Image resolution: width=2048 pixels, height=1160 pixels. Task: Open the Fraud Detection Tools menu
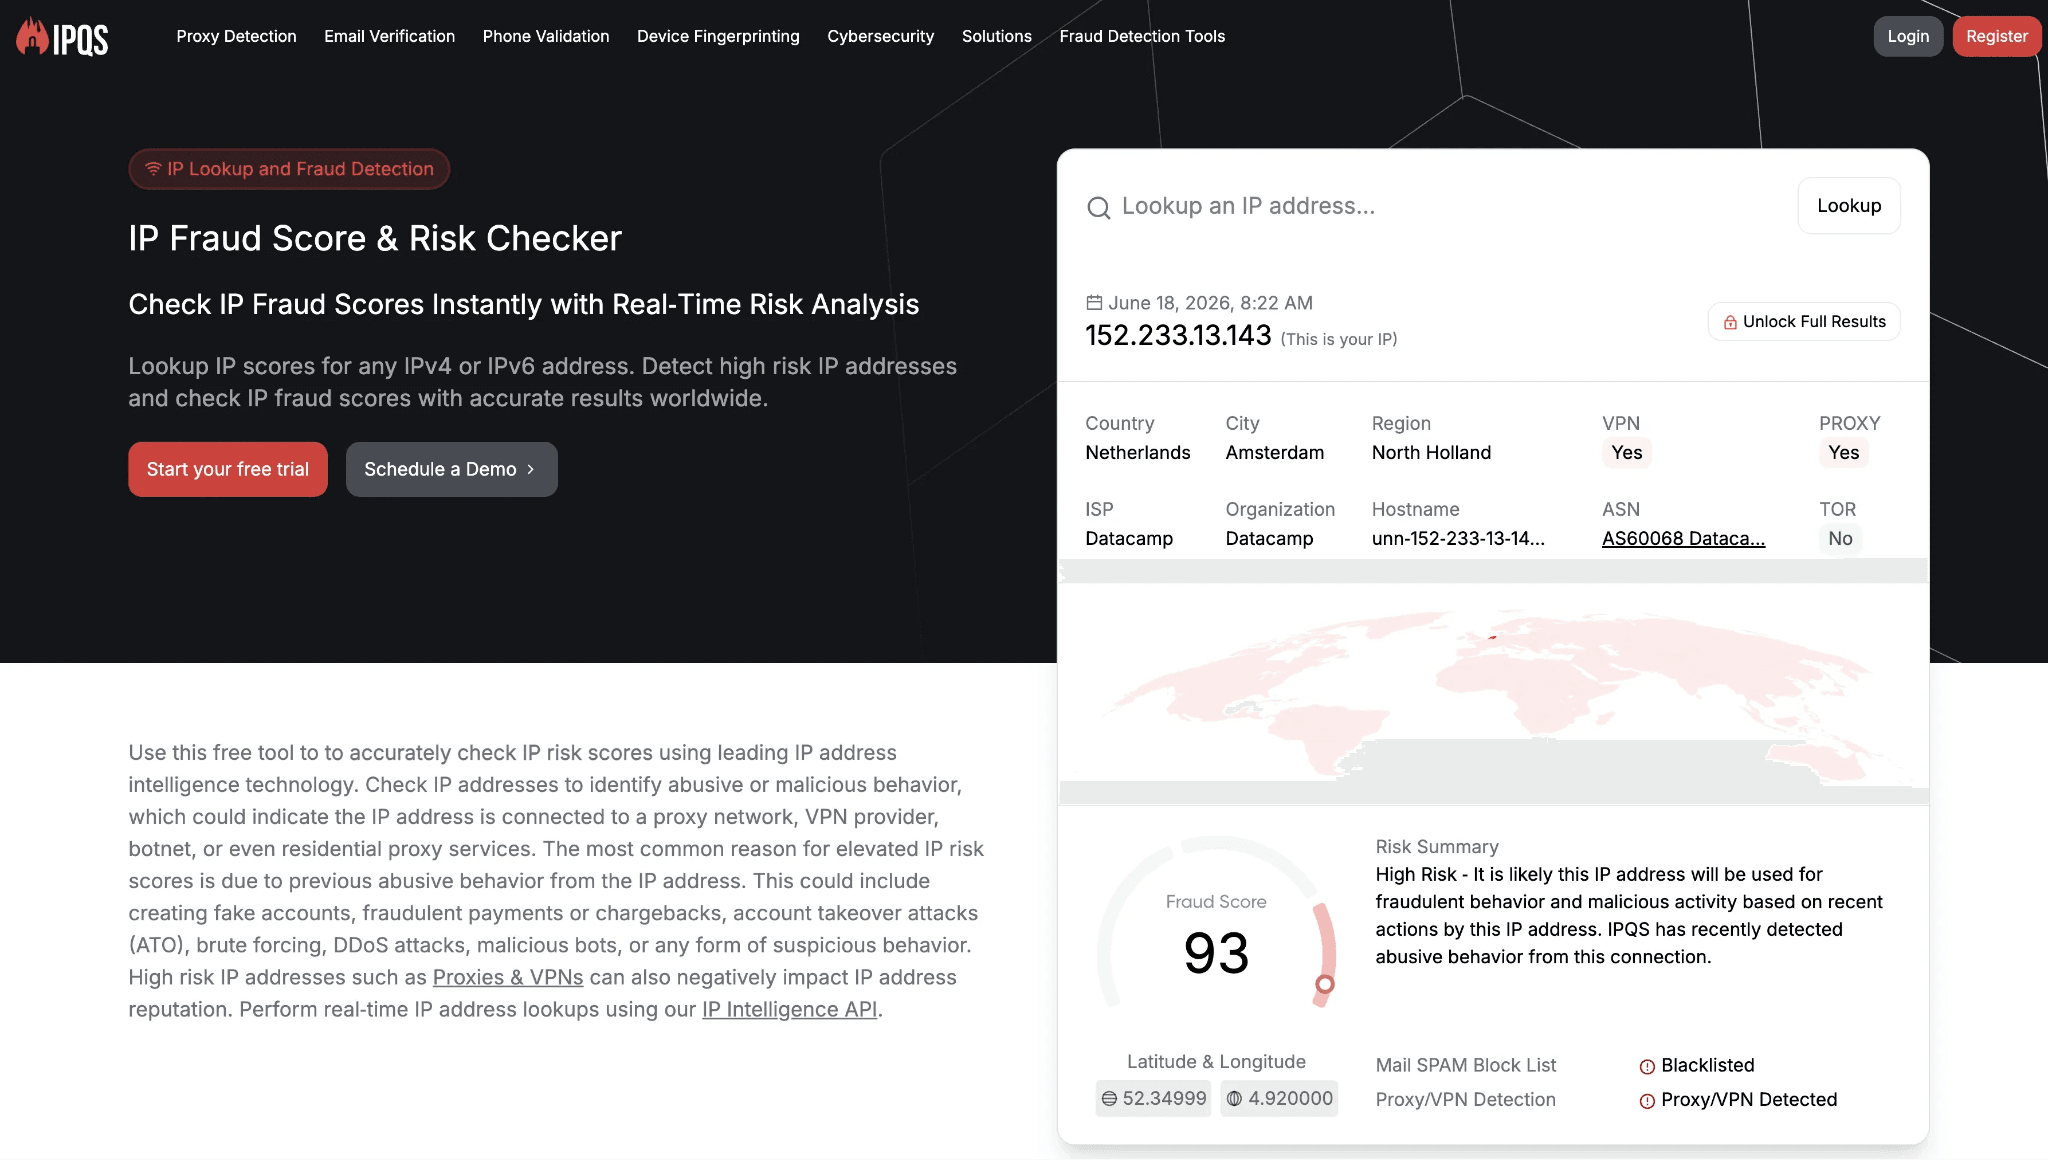pos(1142,36)
